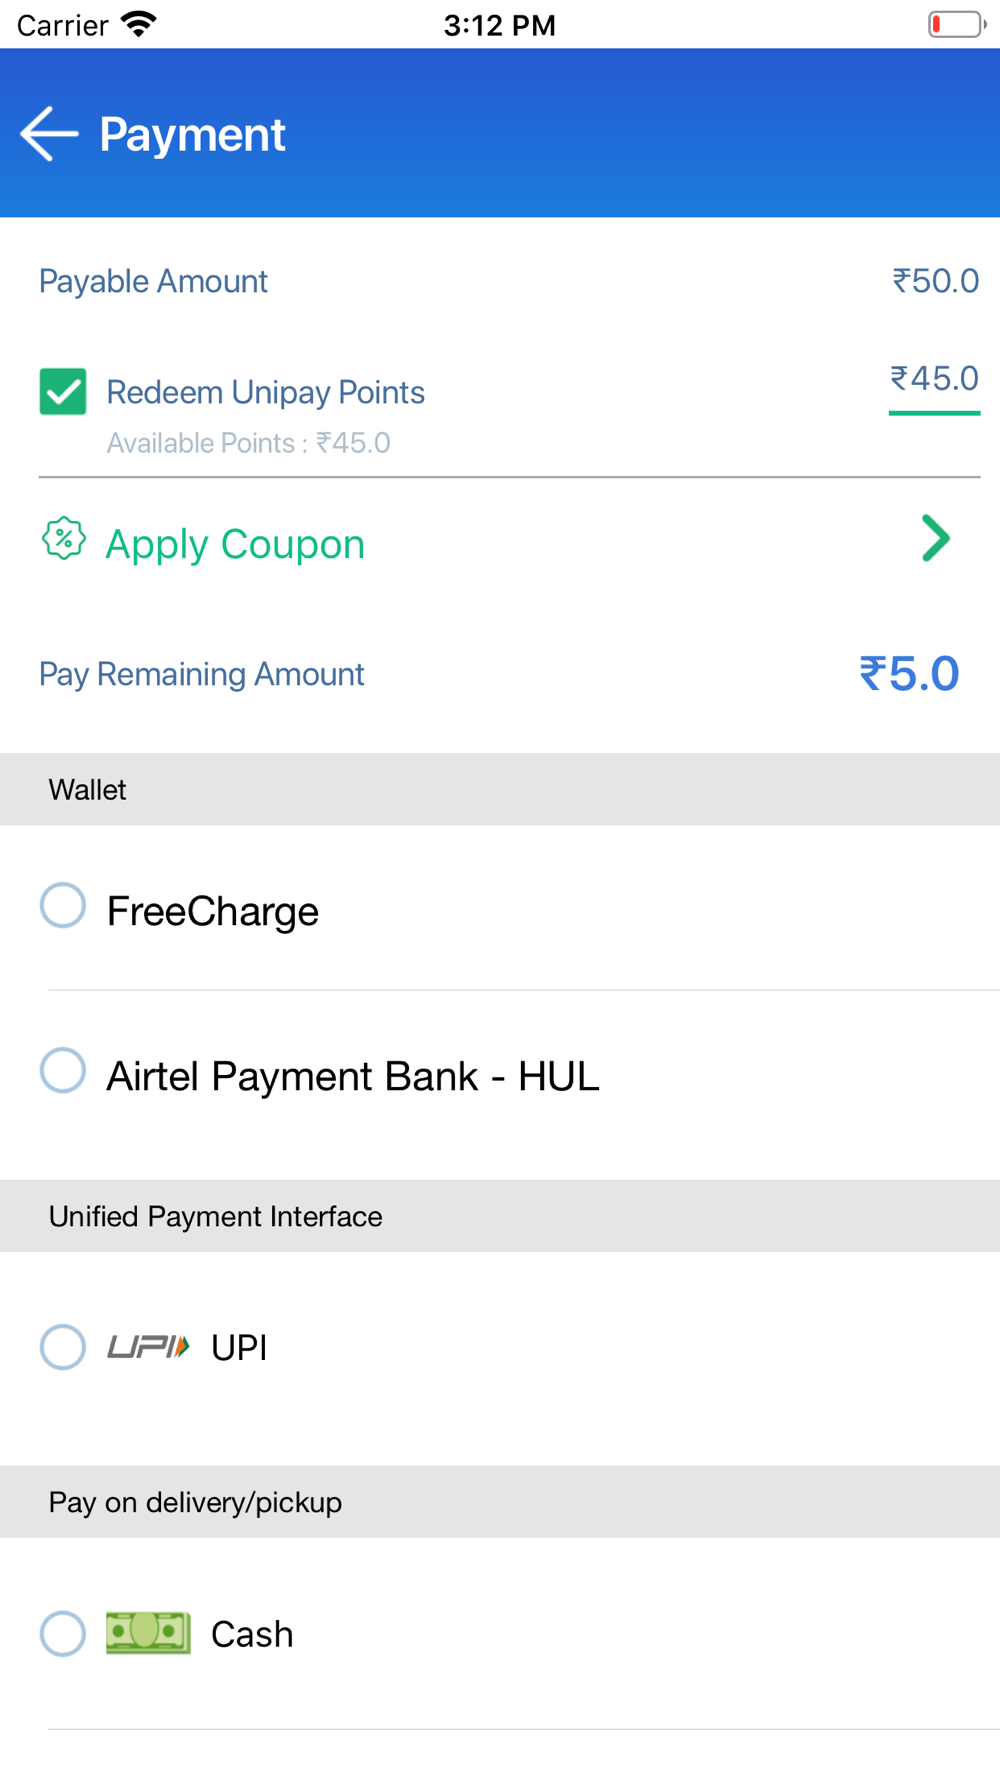The image size is (1000, 1778).
Task: Tap the Wi-Fi status icon
Action: 139,24
